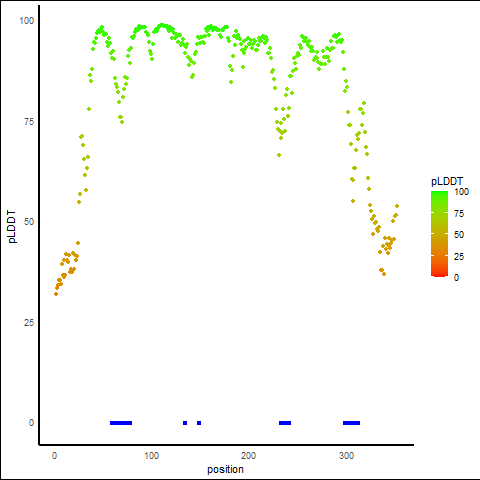Viewport: 480px width, 480px height.
Task: Click the legend title 'pLDDT'
Action: (x=447, y=181)
